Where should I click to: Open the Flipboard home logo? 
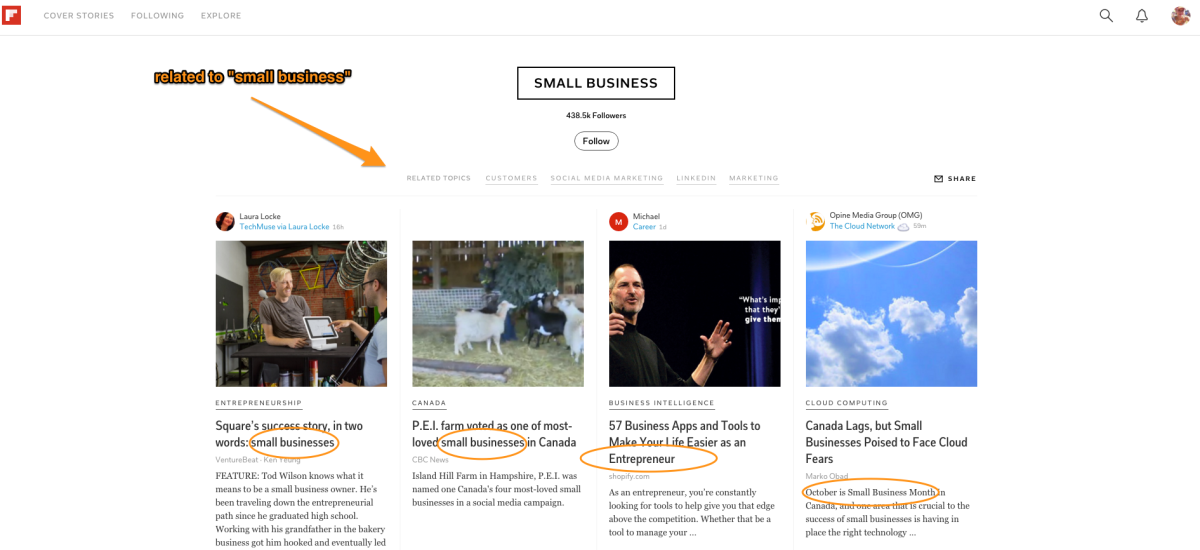pyautogui.click(x=12, y=15)
